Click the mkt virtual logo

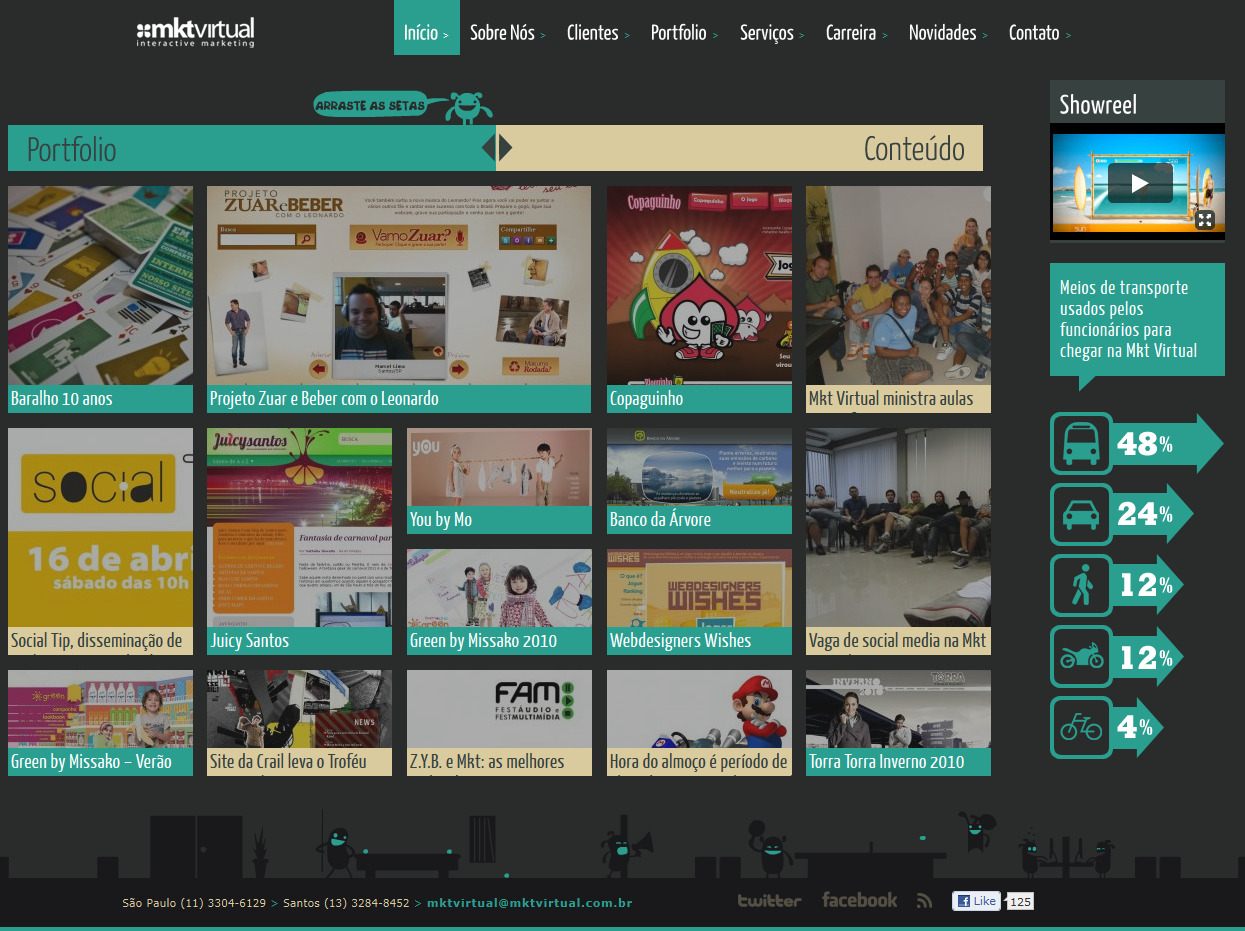(x=196, y=32)
